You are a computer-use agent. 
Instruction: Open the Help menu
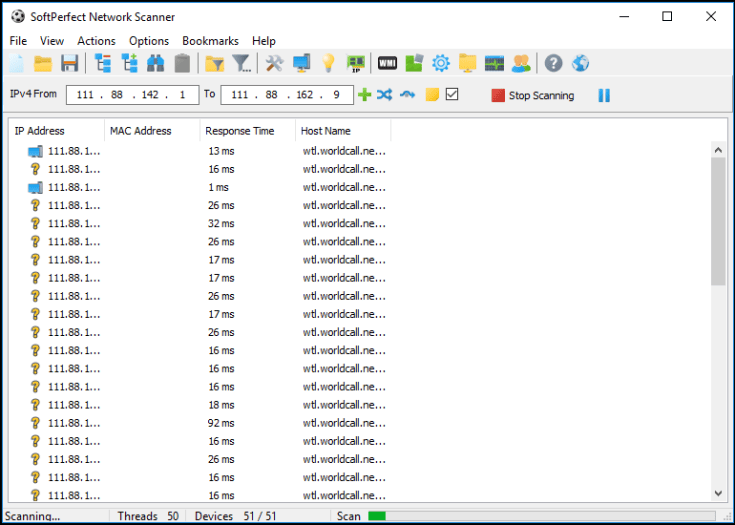pyautogui.click(x=263, y=41)
